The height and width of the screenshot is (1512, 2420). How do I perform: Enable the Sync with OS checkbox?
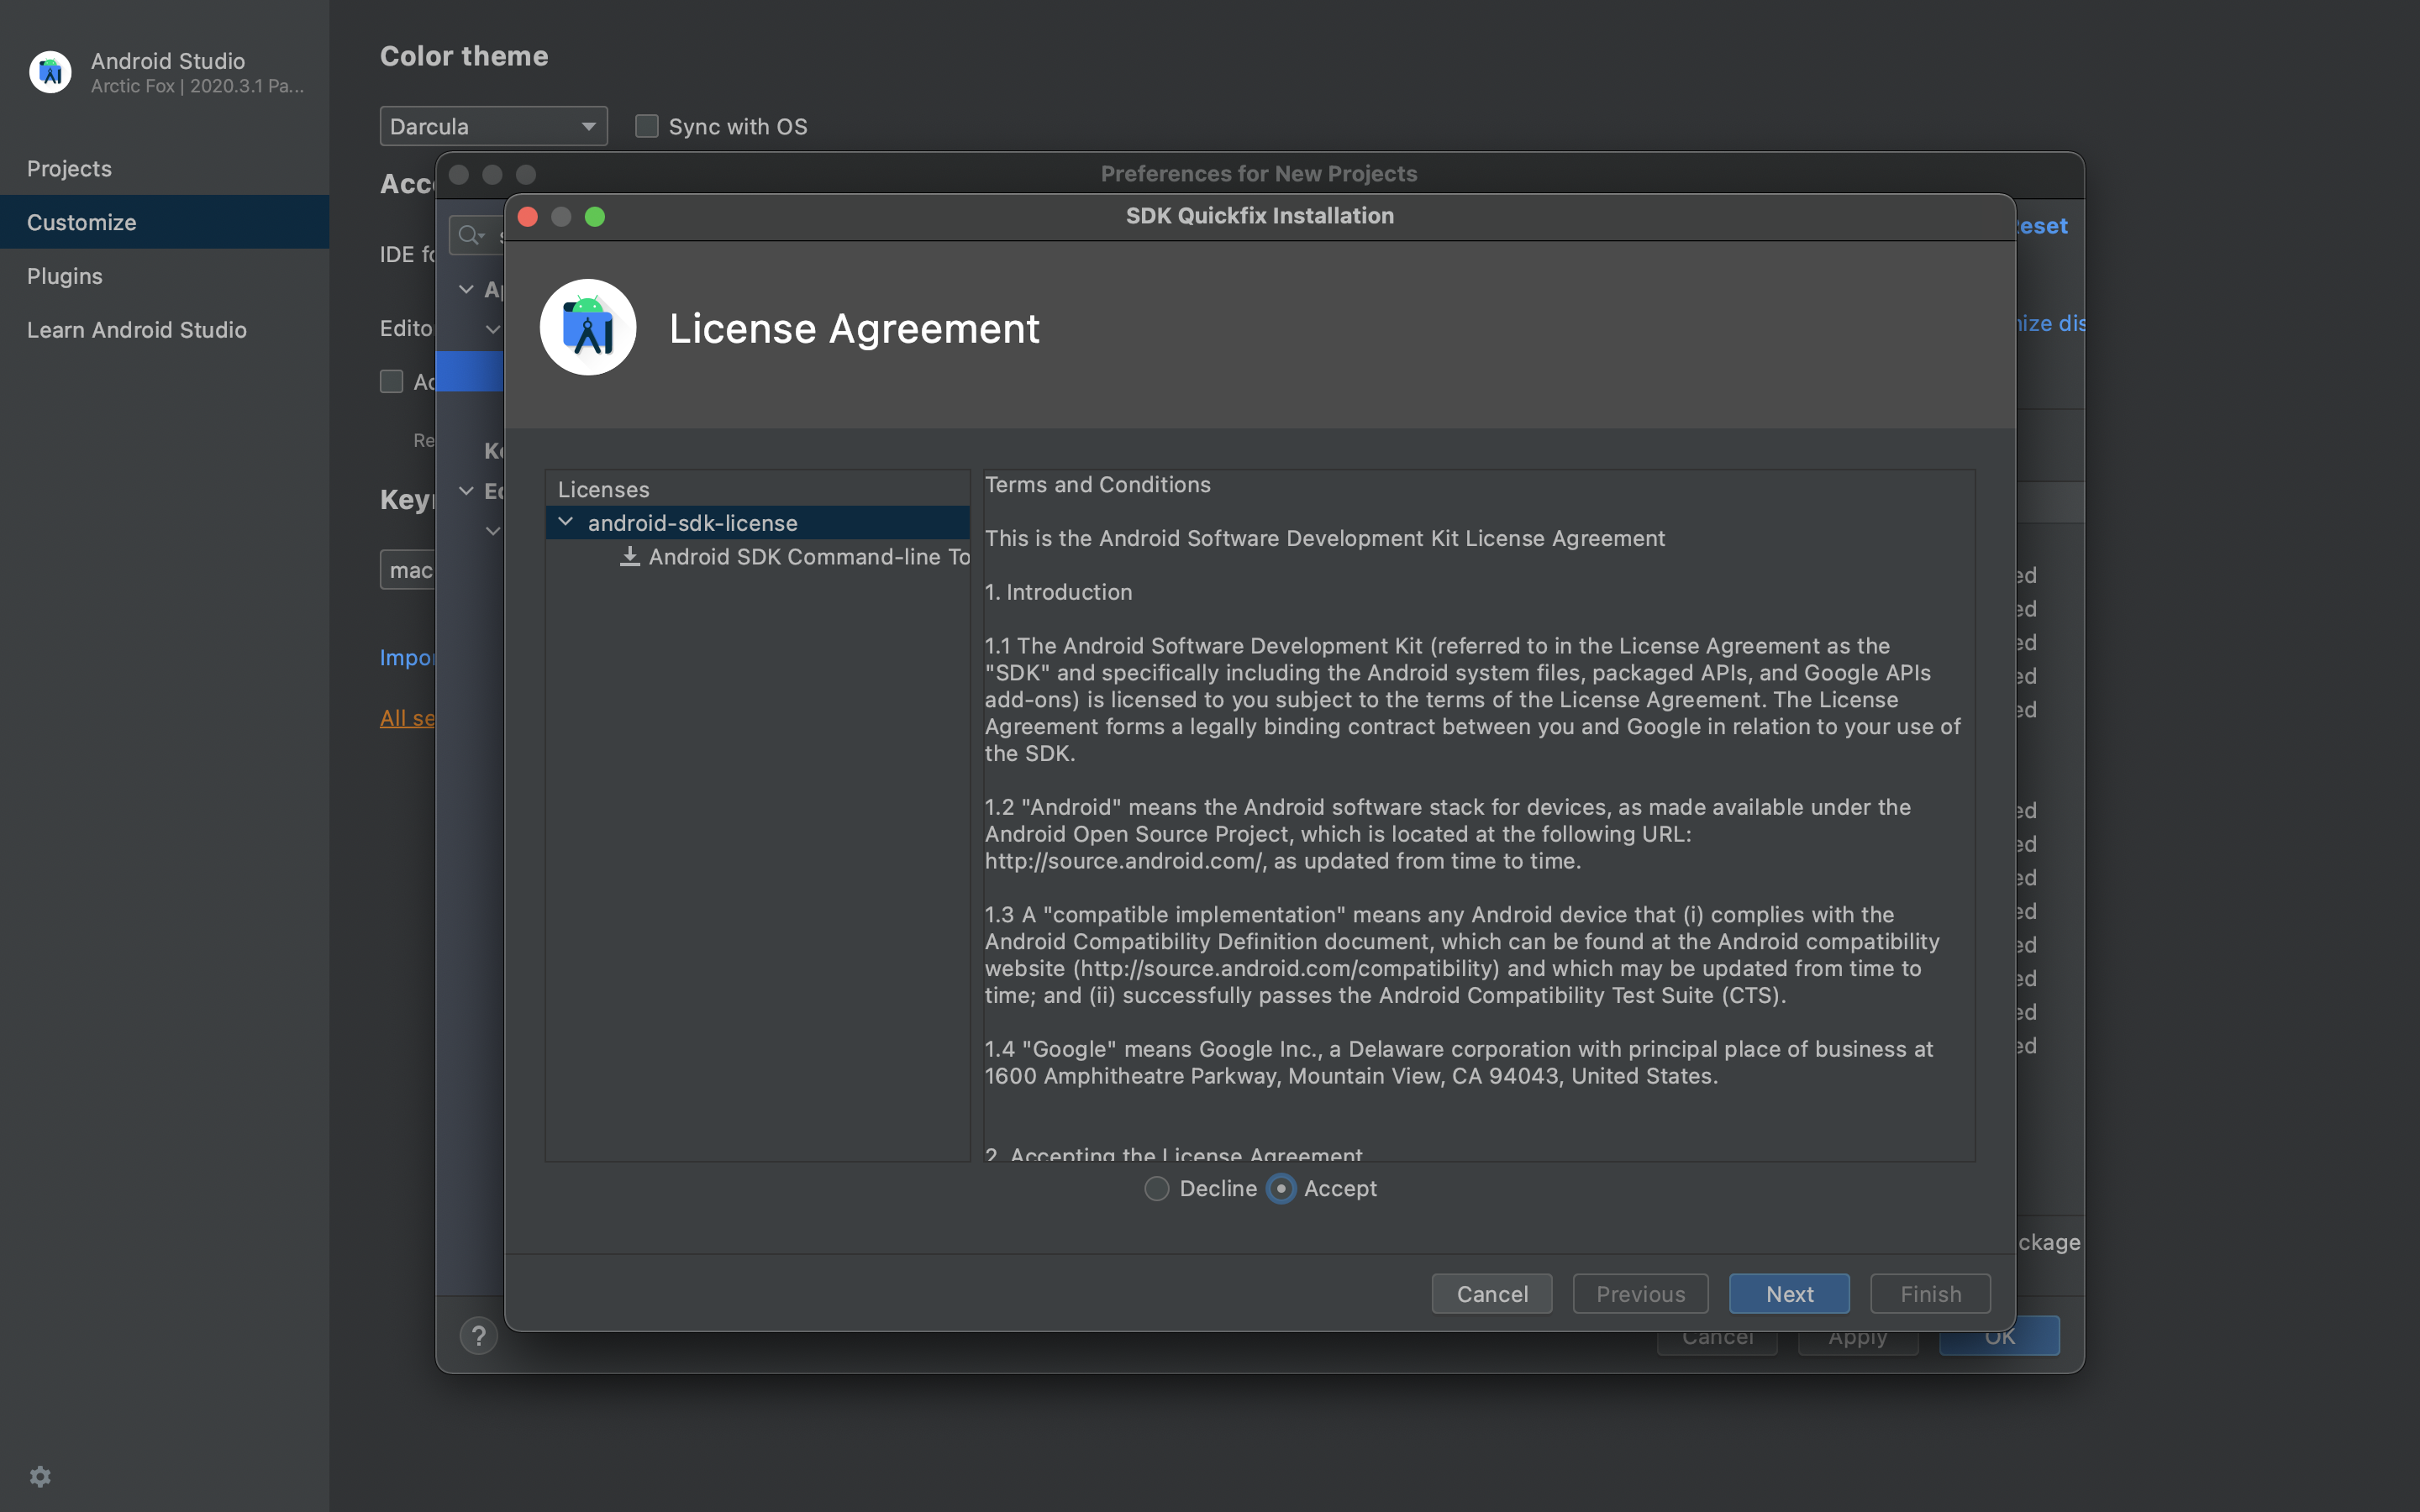647,126
